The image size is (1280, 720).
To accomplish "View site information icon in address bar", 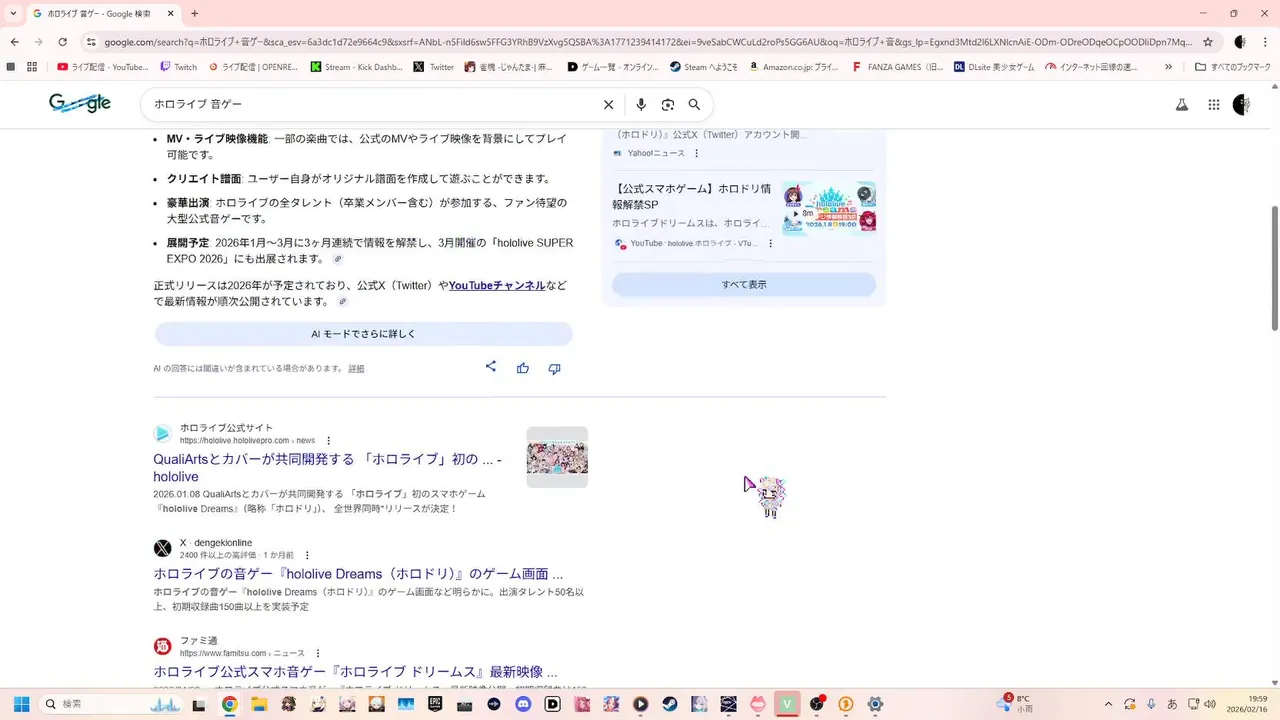I will pos(91,42).
